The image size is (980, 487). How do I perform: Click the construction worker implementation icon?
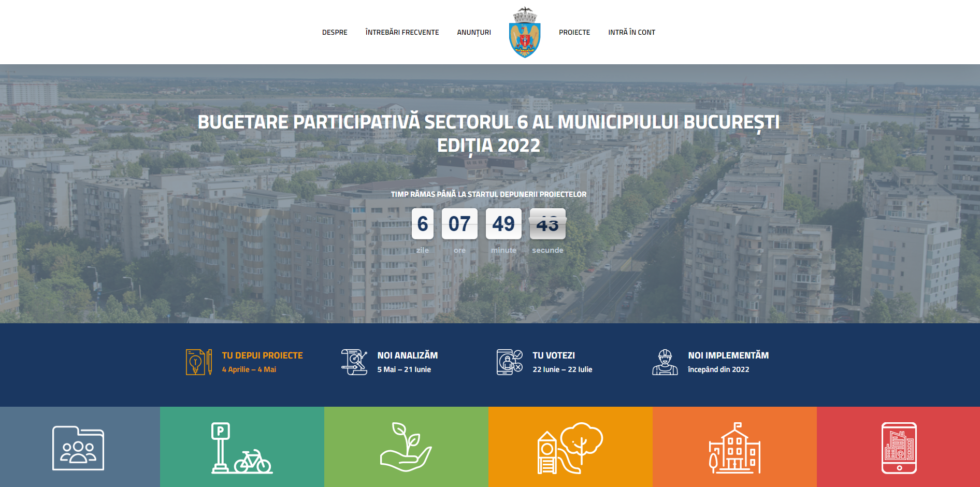(665, 361)
